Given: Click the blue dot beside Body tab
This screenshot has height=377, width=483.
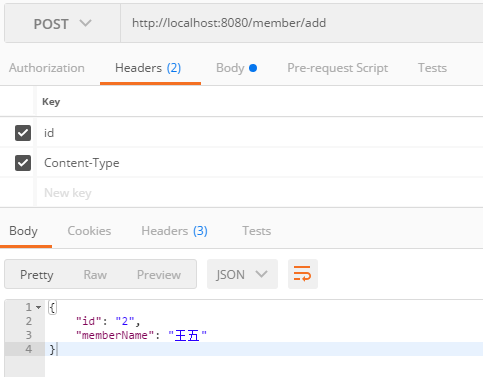Looking at the screenshot, I should (x=253, y=68).
